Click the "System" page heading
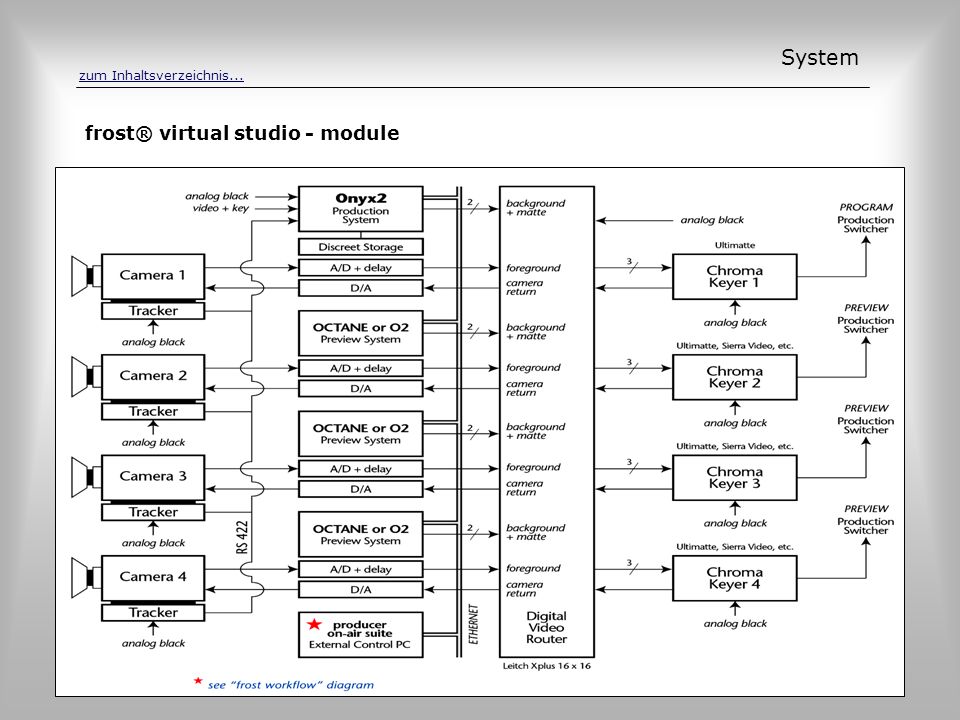960x720 pixels. 819,58
